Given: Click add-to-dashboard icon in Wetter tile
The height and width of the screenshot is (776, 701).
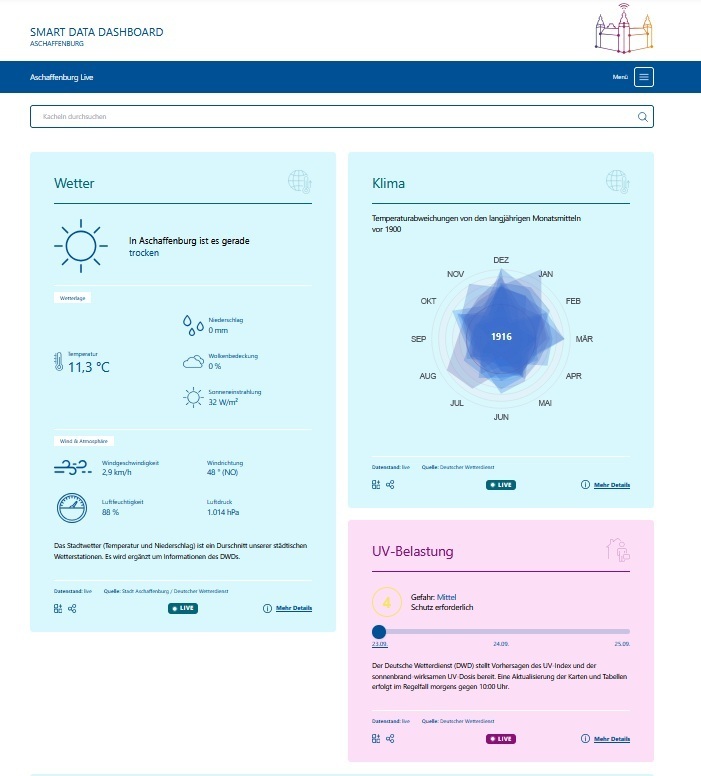Looking at the screenshot, I should click(x=58, y=608).
